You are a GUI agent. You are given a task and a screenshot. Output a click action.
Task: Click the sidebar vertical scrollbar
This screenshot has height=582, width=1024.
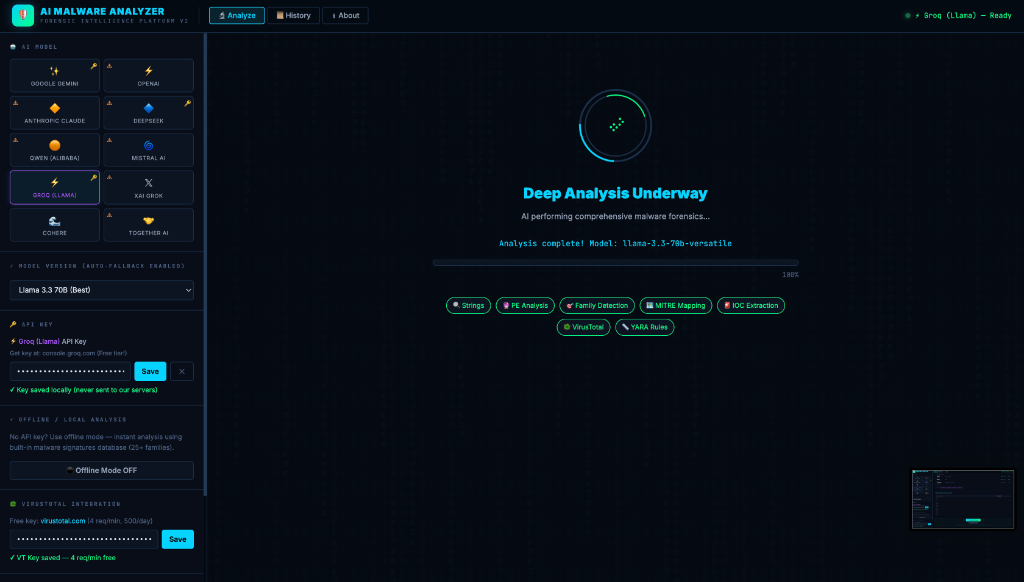[x=205, y=265]
